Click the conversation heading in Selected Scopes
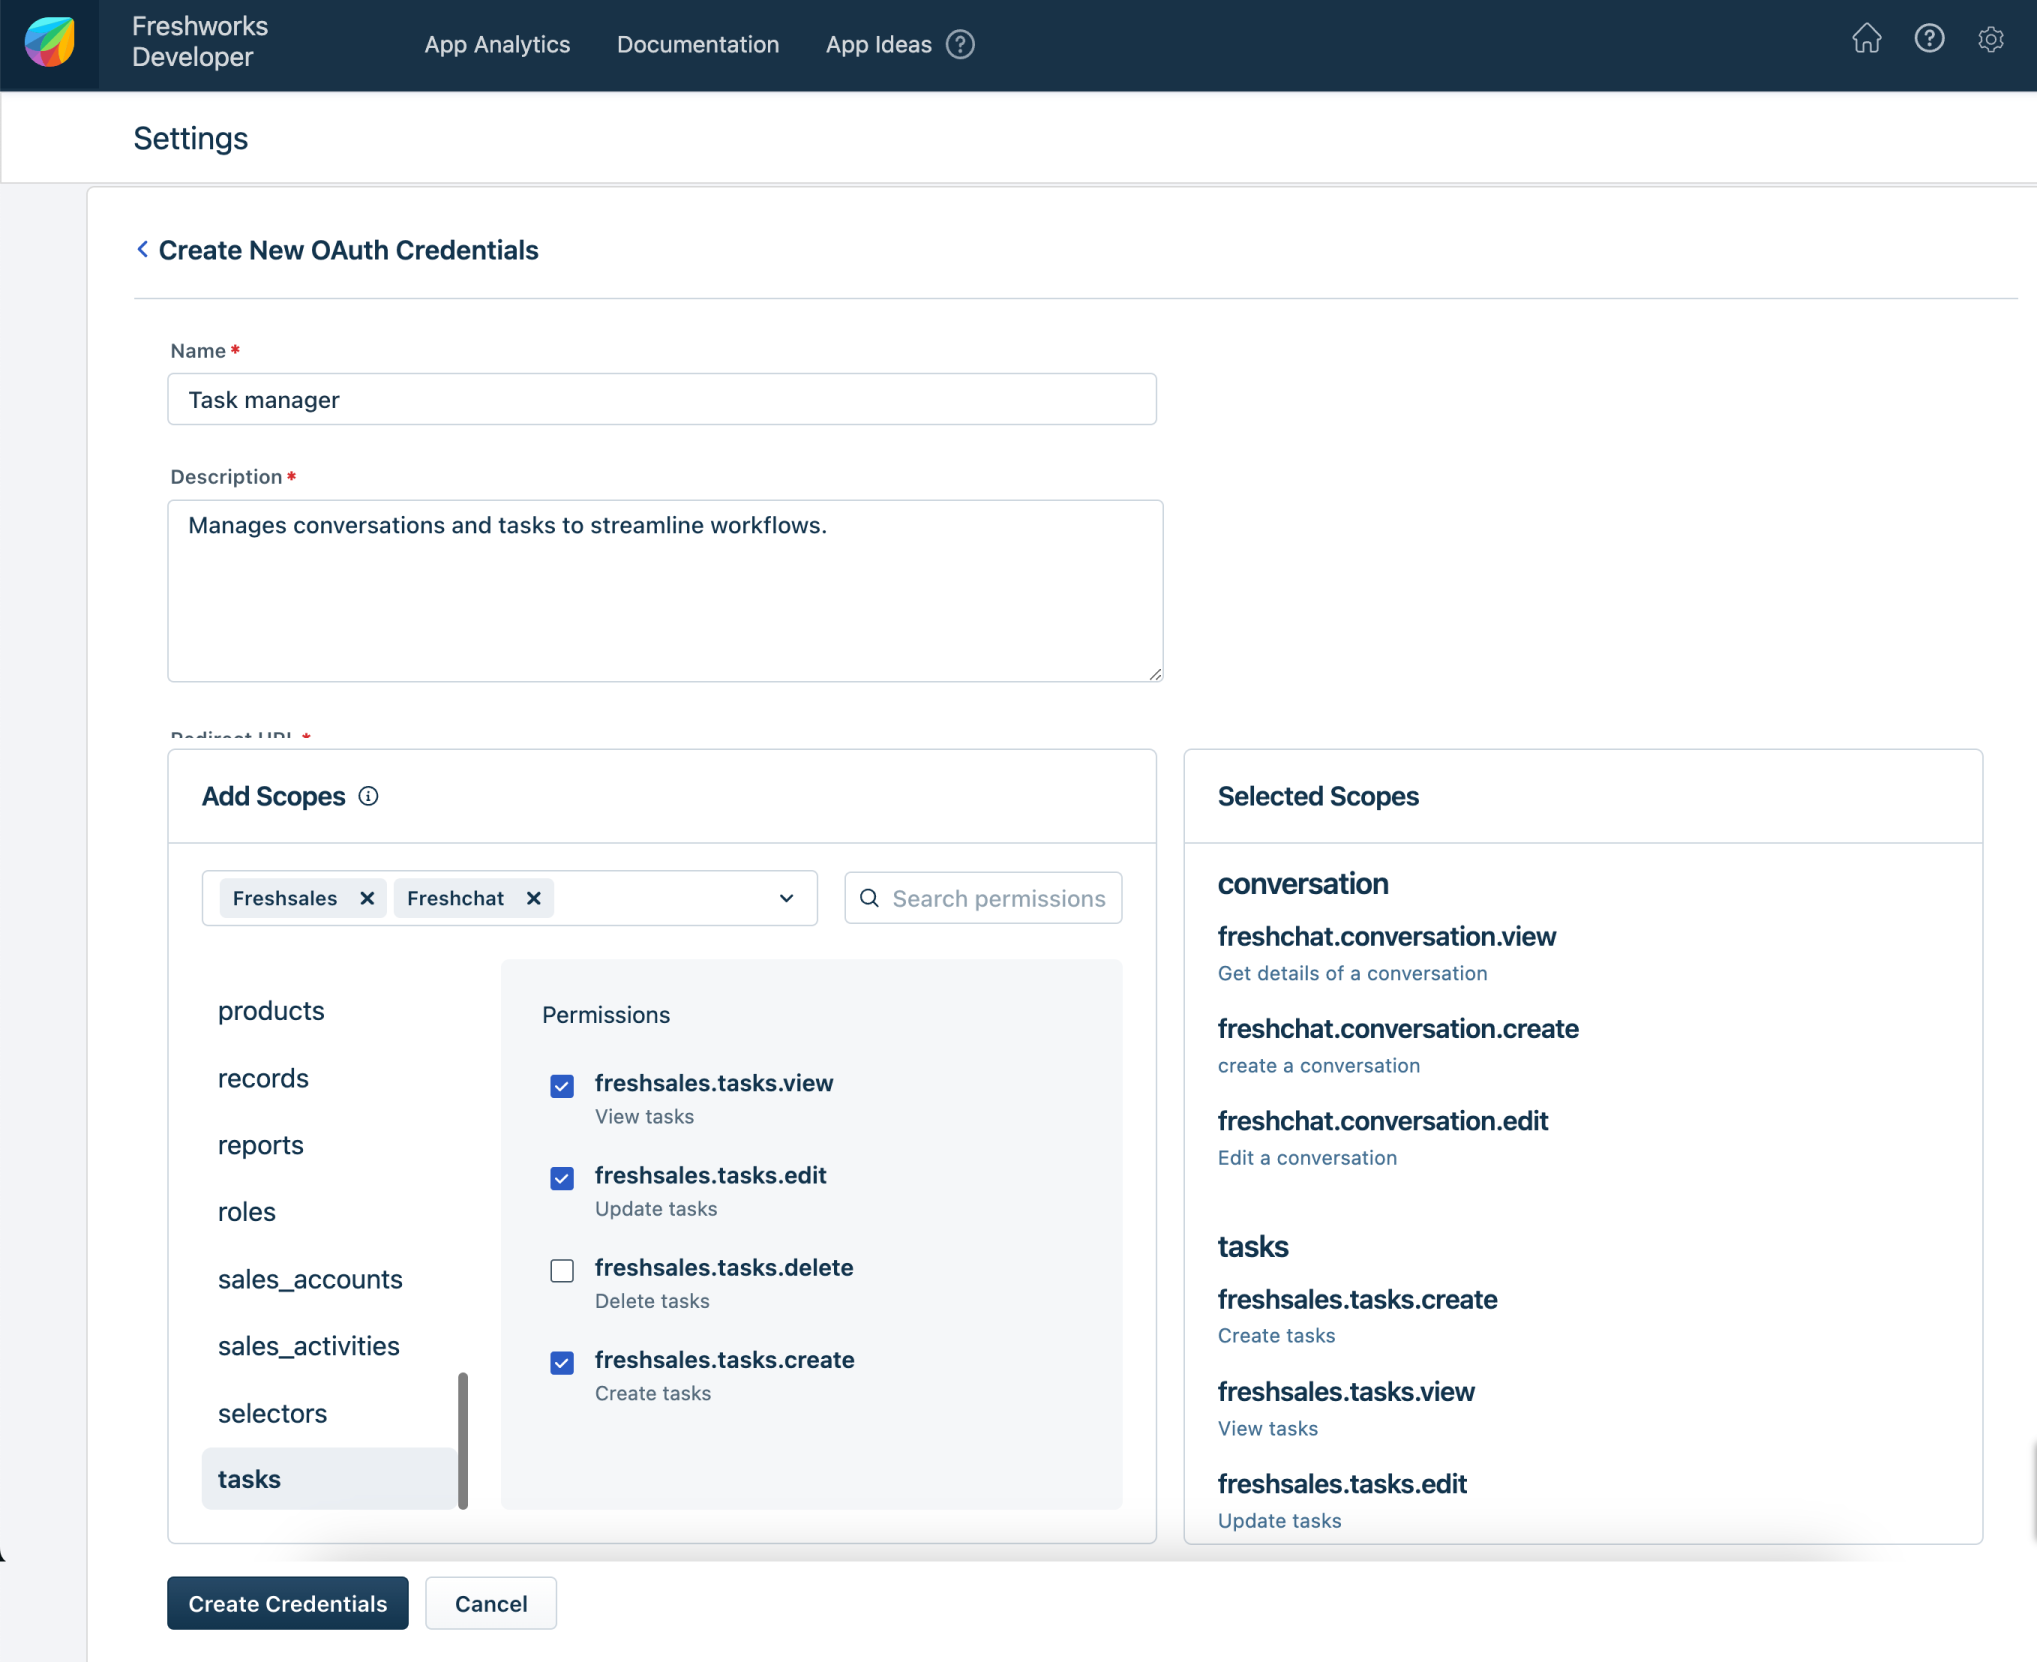2037x1662 pixels. [1302, 884]
